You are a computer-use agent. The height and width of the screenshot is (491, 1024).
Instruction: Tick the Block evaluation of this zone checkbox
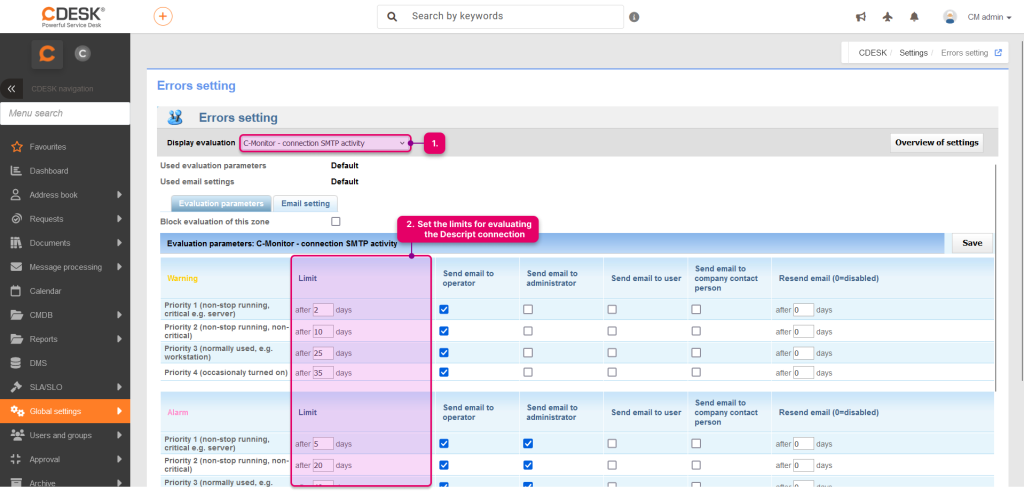pos(336,221)
